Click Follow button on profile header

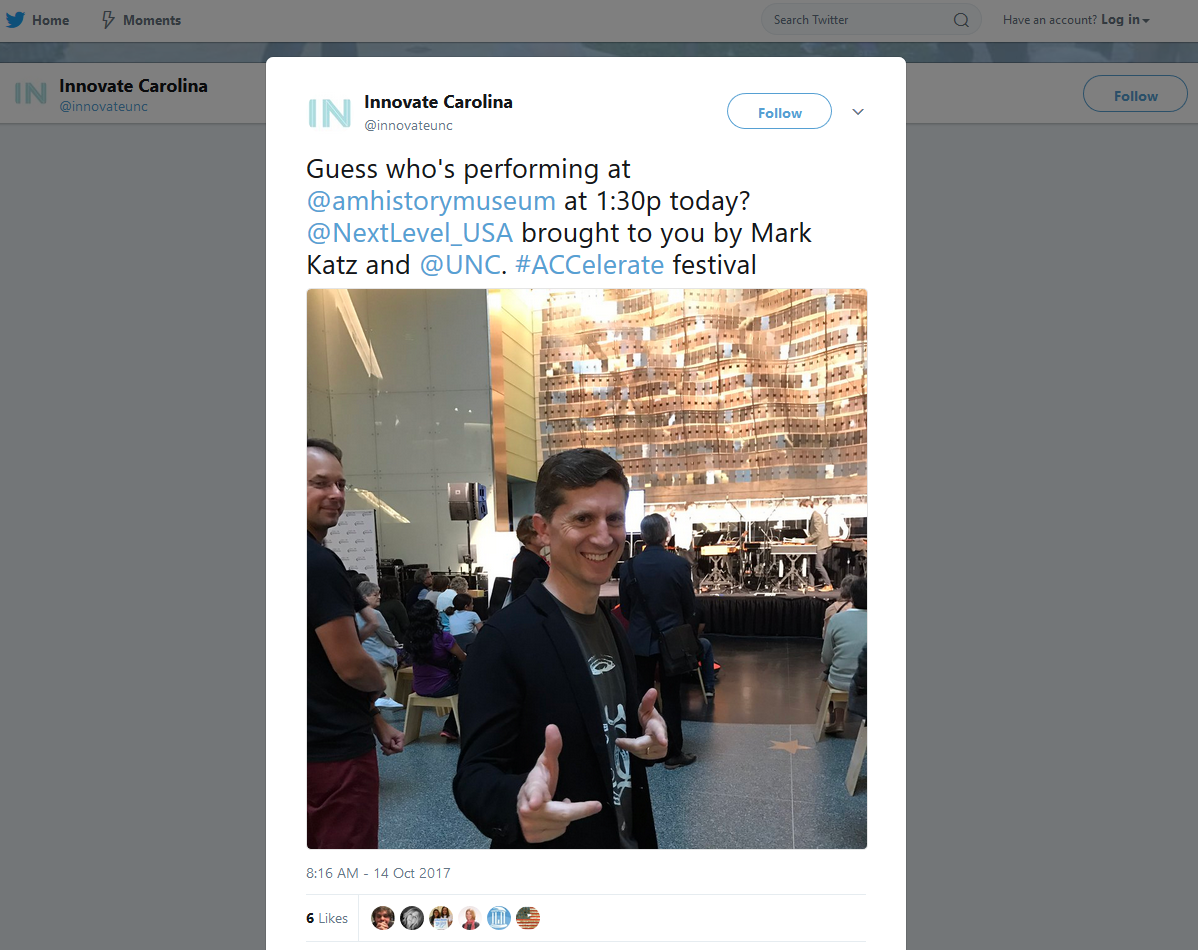(1135, 94)
